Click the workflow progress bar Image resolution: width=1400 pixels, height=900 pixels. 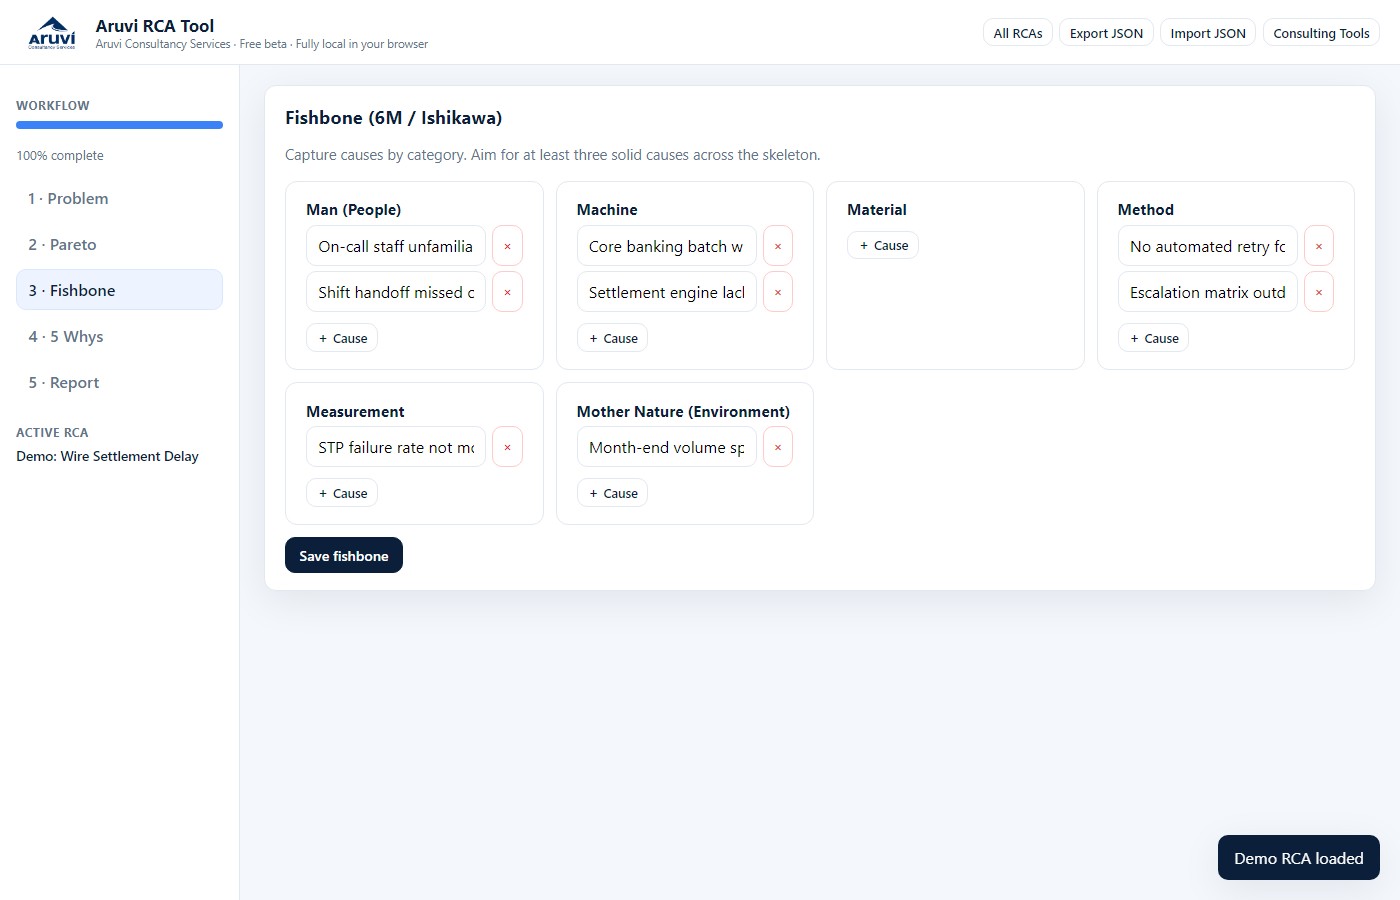(119, 125)
